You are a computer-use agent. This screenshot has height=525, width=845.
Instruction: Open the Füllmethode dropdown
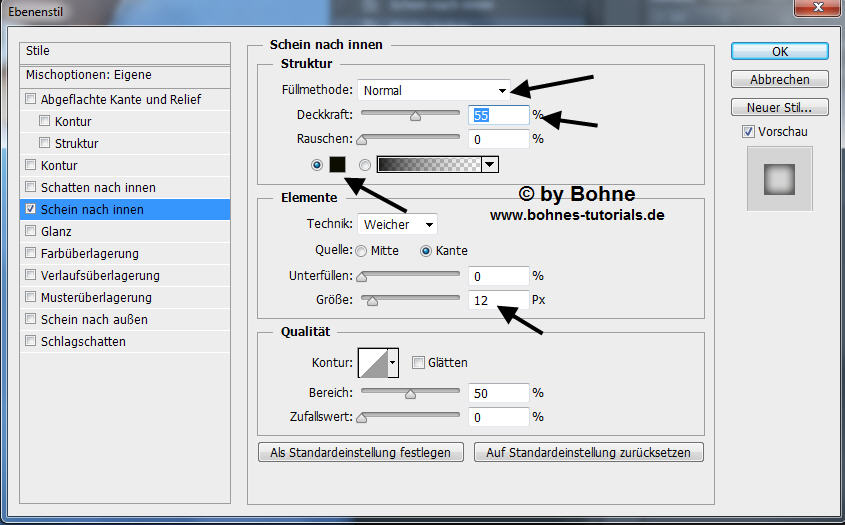tap(433, 90)
